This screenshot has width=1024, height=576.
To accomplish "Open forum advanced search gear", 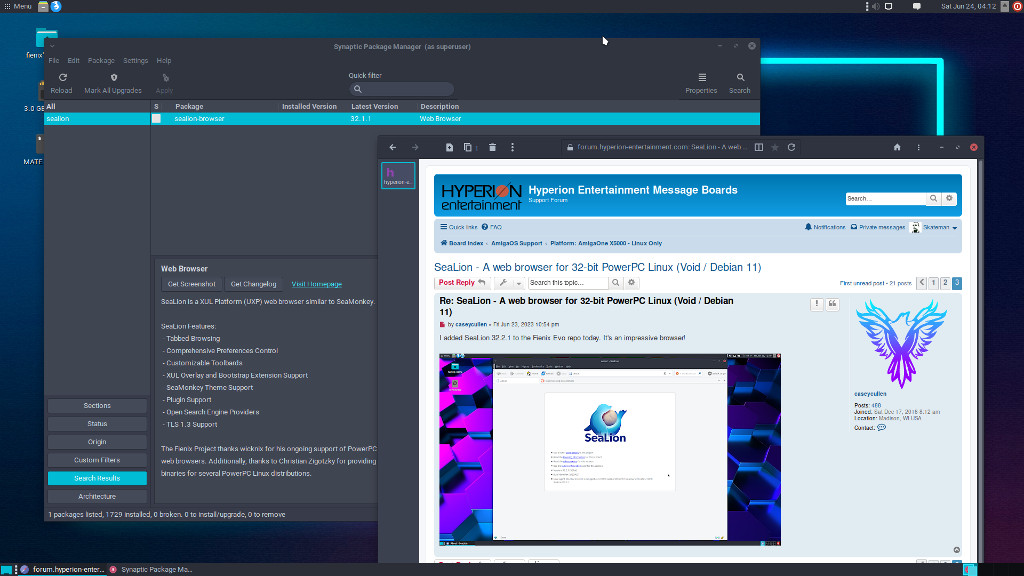I will click(x=950, y=199).
